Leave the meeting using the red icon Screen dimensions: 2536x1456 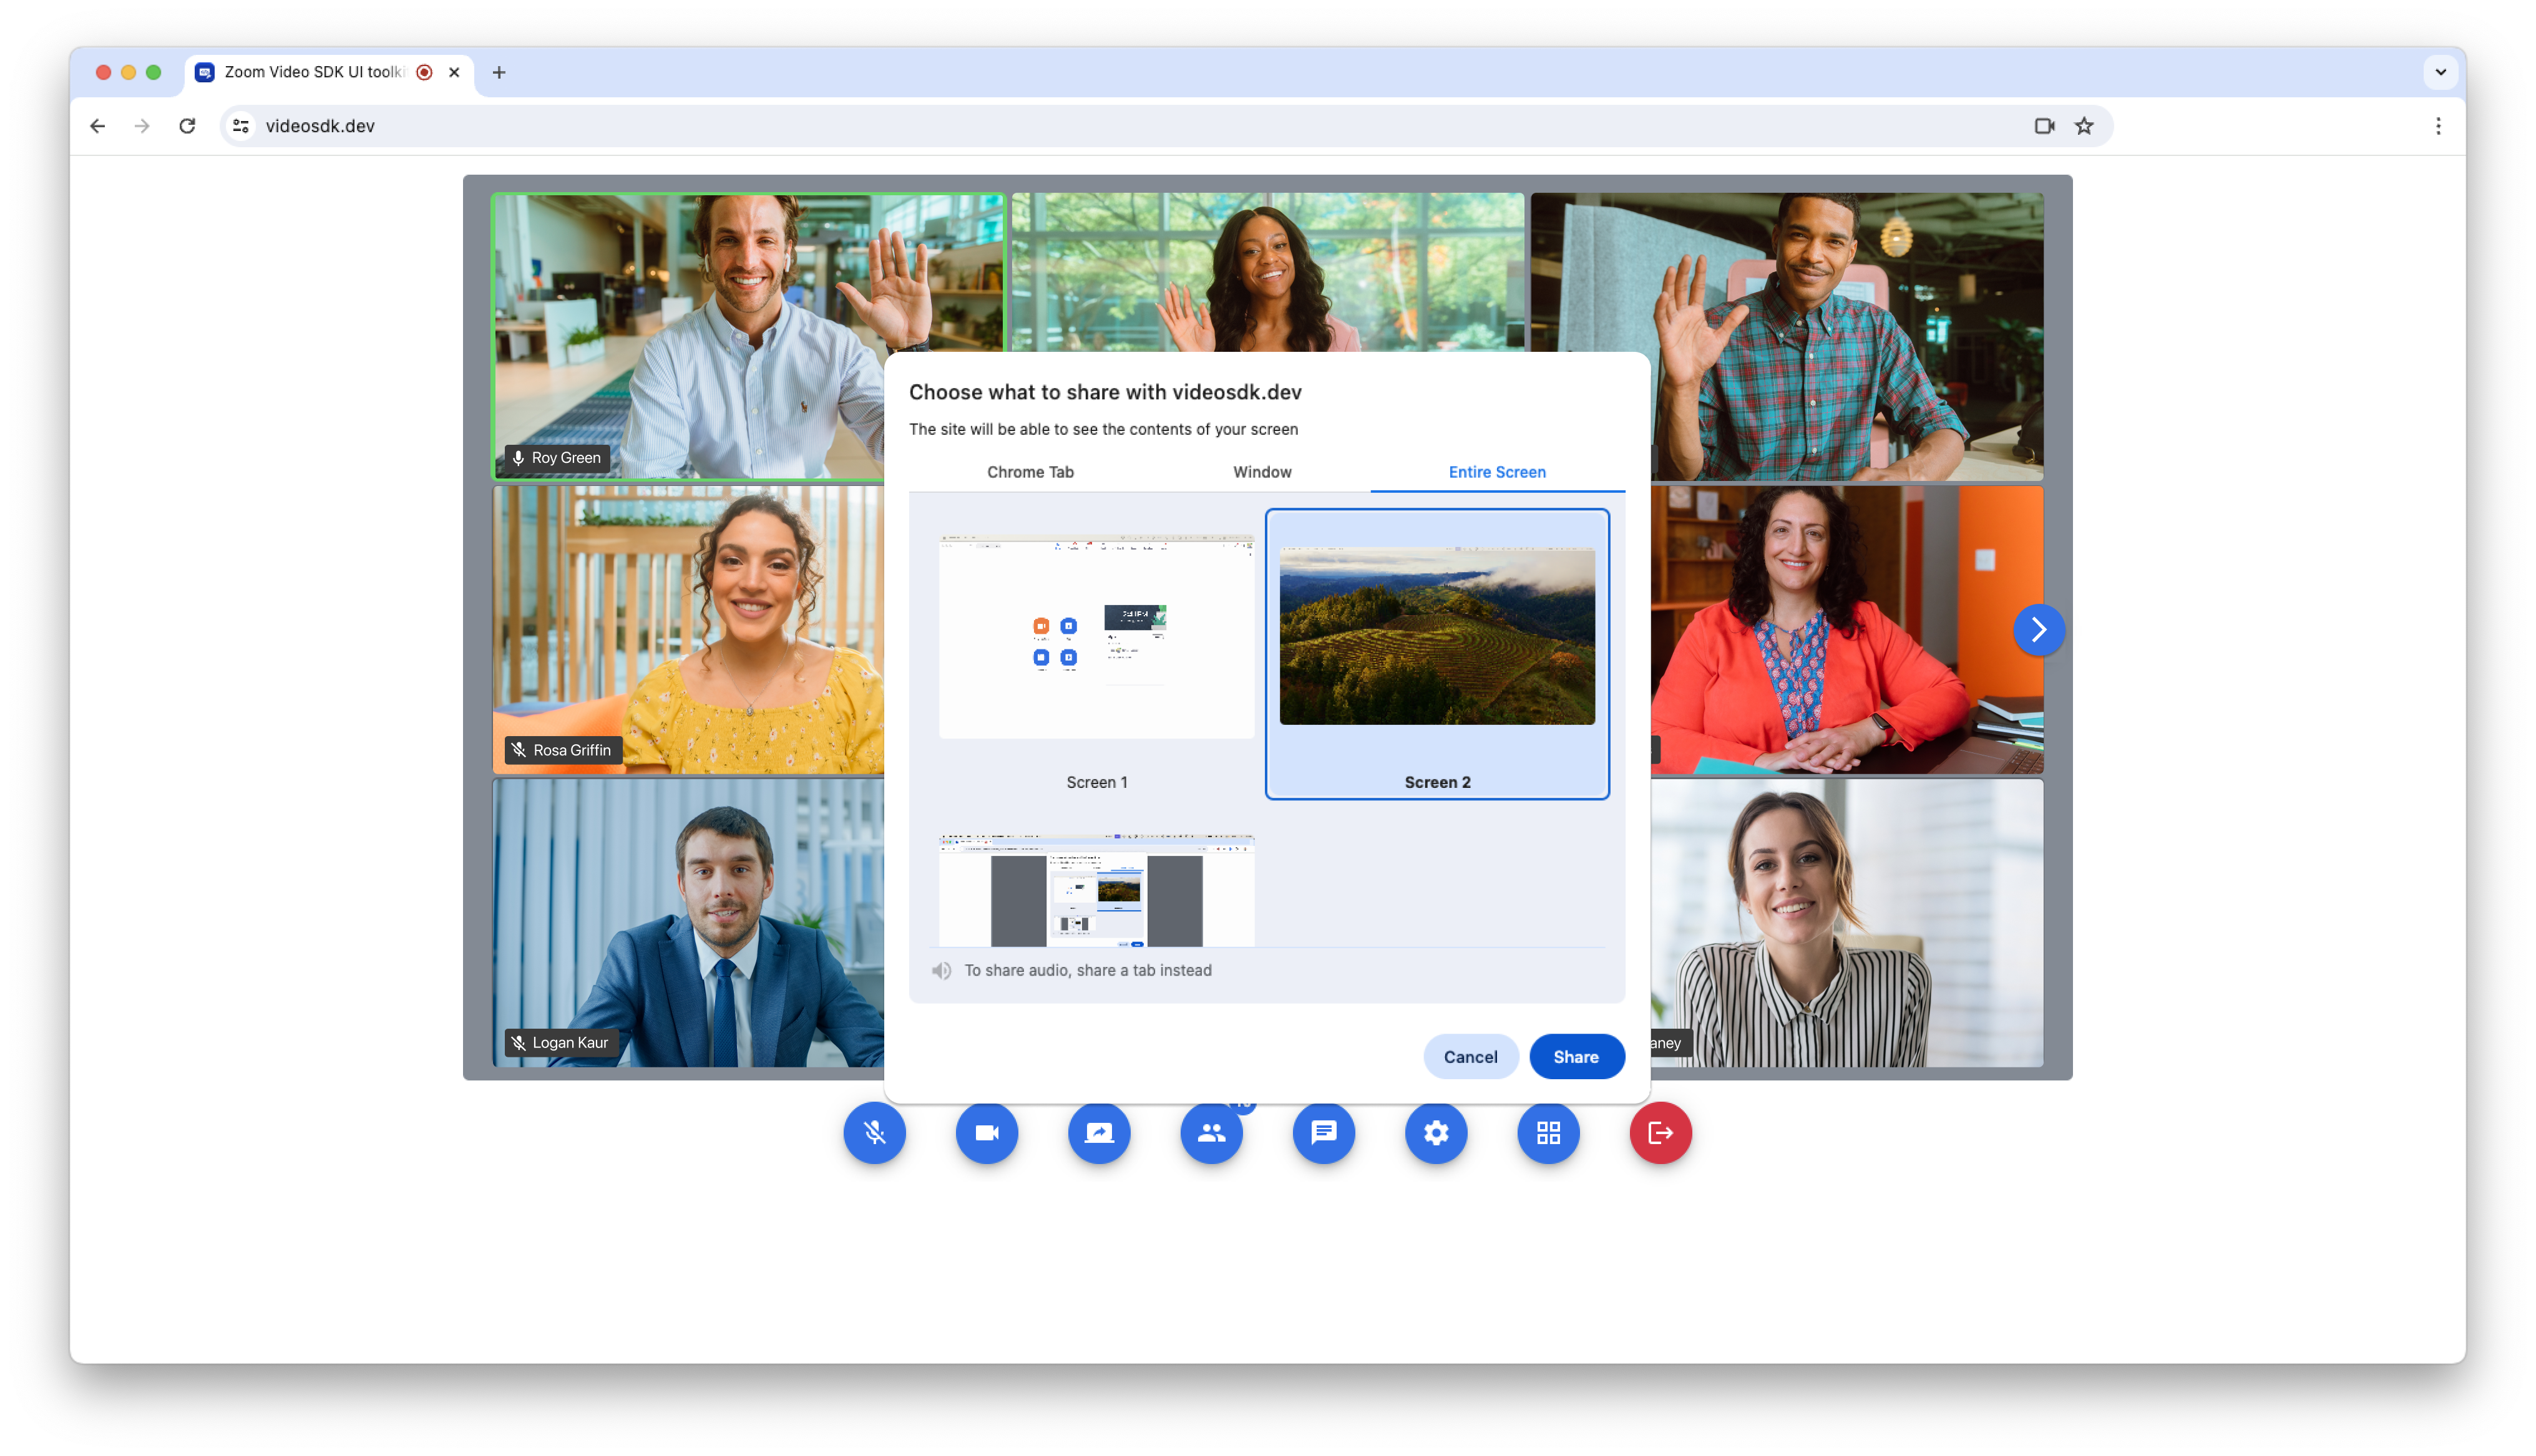pyautogui.click(x=1660, y=1133)
